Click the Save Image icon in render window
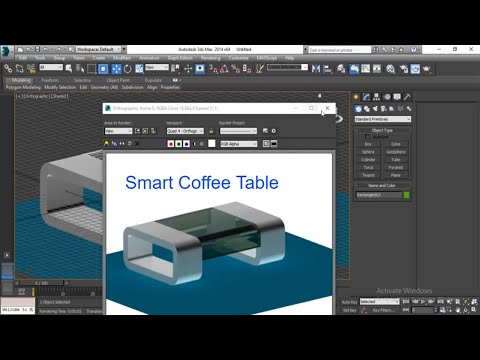Screen dimensions: 480x360 pos(106,144)
